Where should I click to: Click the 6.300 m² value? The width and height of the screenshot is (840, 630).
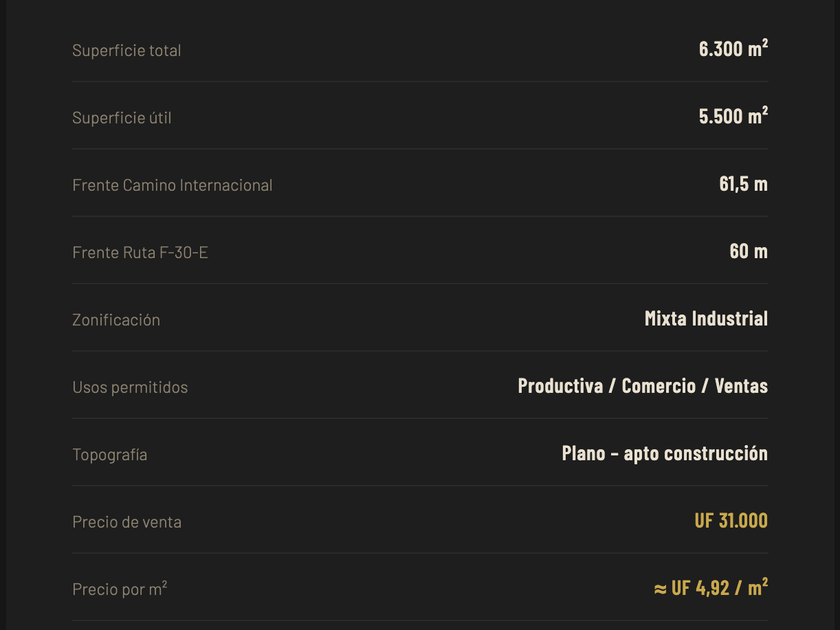point(733,49)
